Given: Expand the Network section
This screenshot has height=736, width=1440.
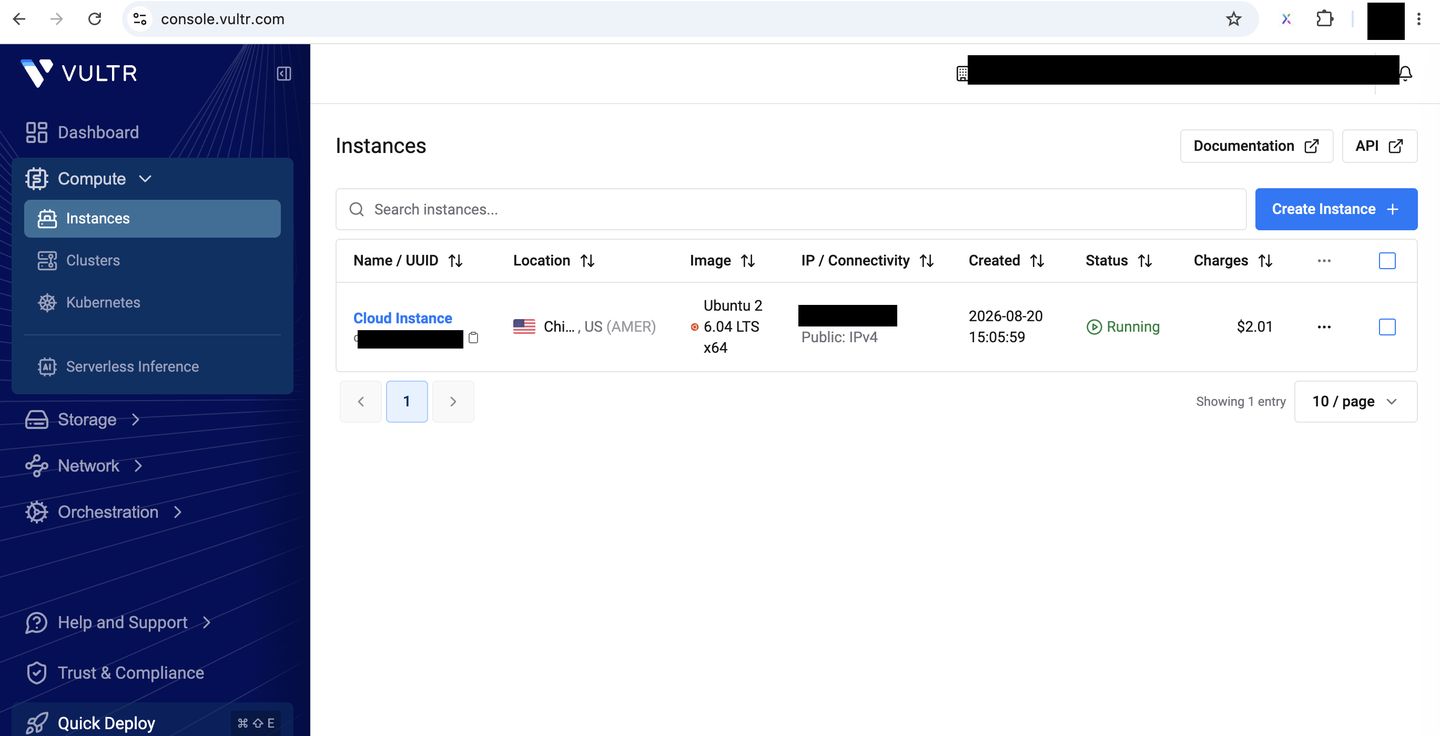Looking at the screenshot, I should pyautogui.click(x=85, y=466).
